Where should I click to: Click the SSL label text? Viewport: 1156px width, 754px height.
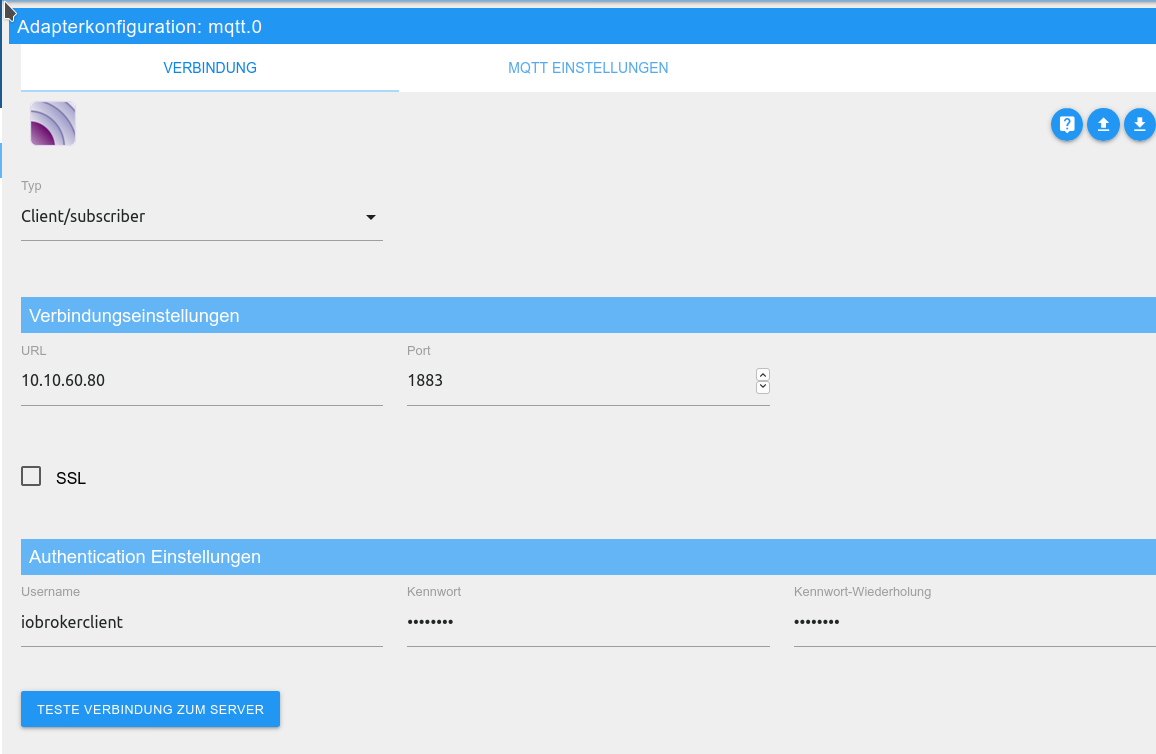pos(71,478)
